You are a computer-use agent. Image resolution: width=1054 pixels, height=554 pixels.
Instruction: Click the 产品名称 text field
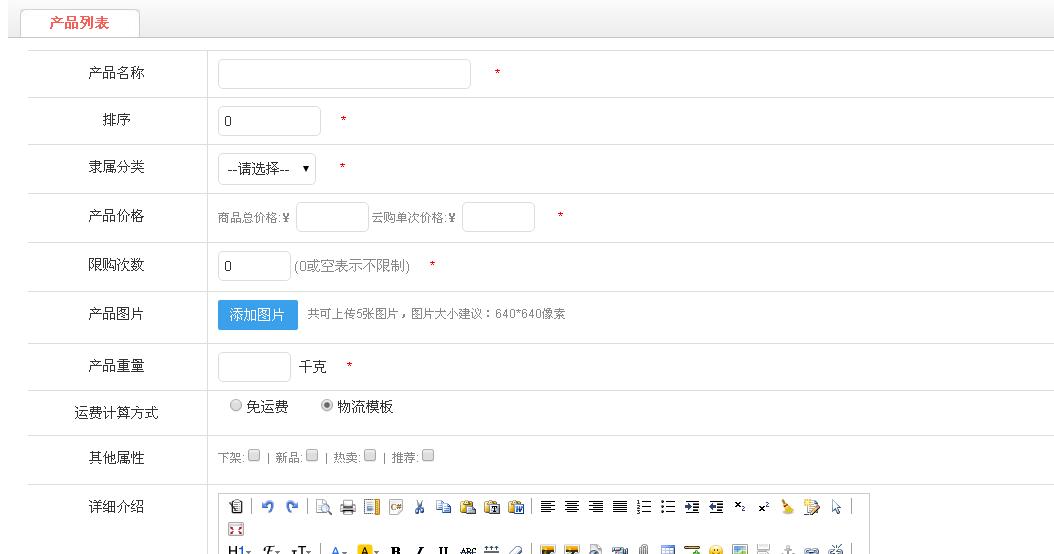pyautogui.click(x=344, y=74)
